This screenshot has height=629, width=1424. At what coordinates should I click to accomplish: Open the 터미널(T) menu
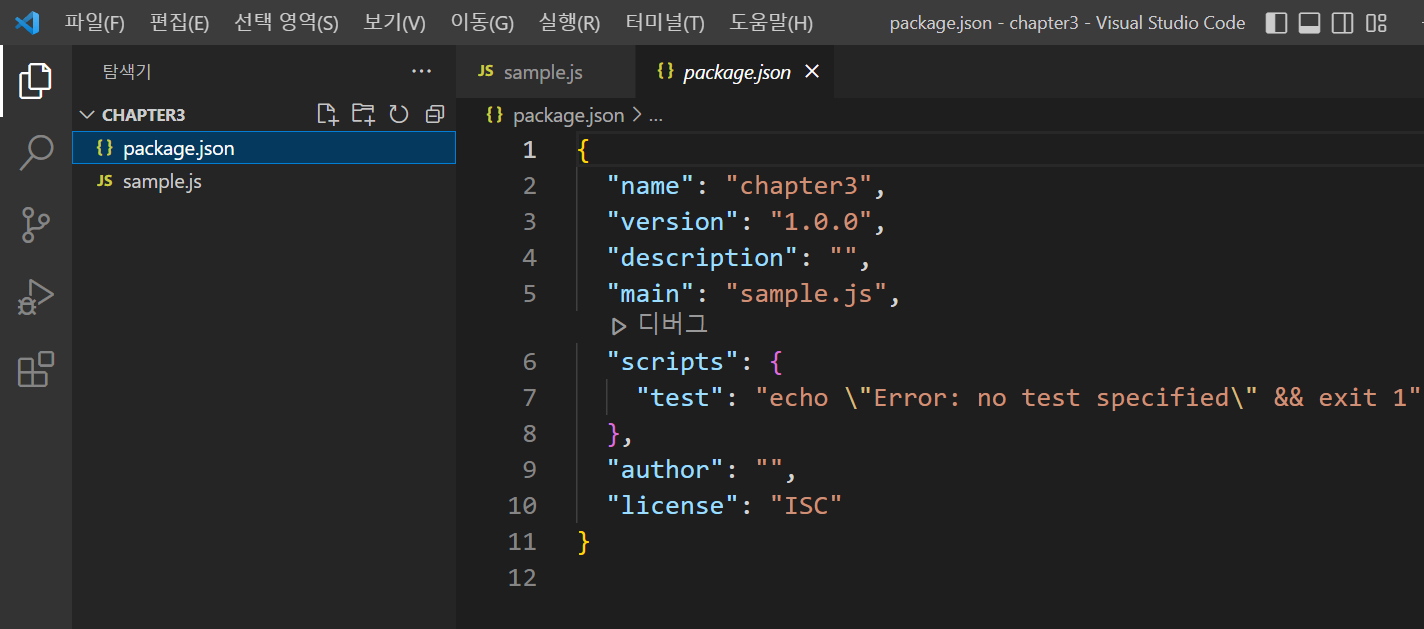(x=665, y=22)
